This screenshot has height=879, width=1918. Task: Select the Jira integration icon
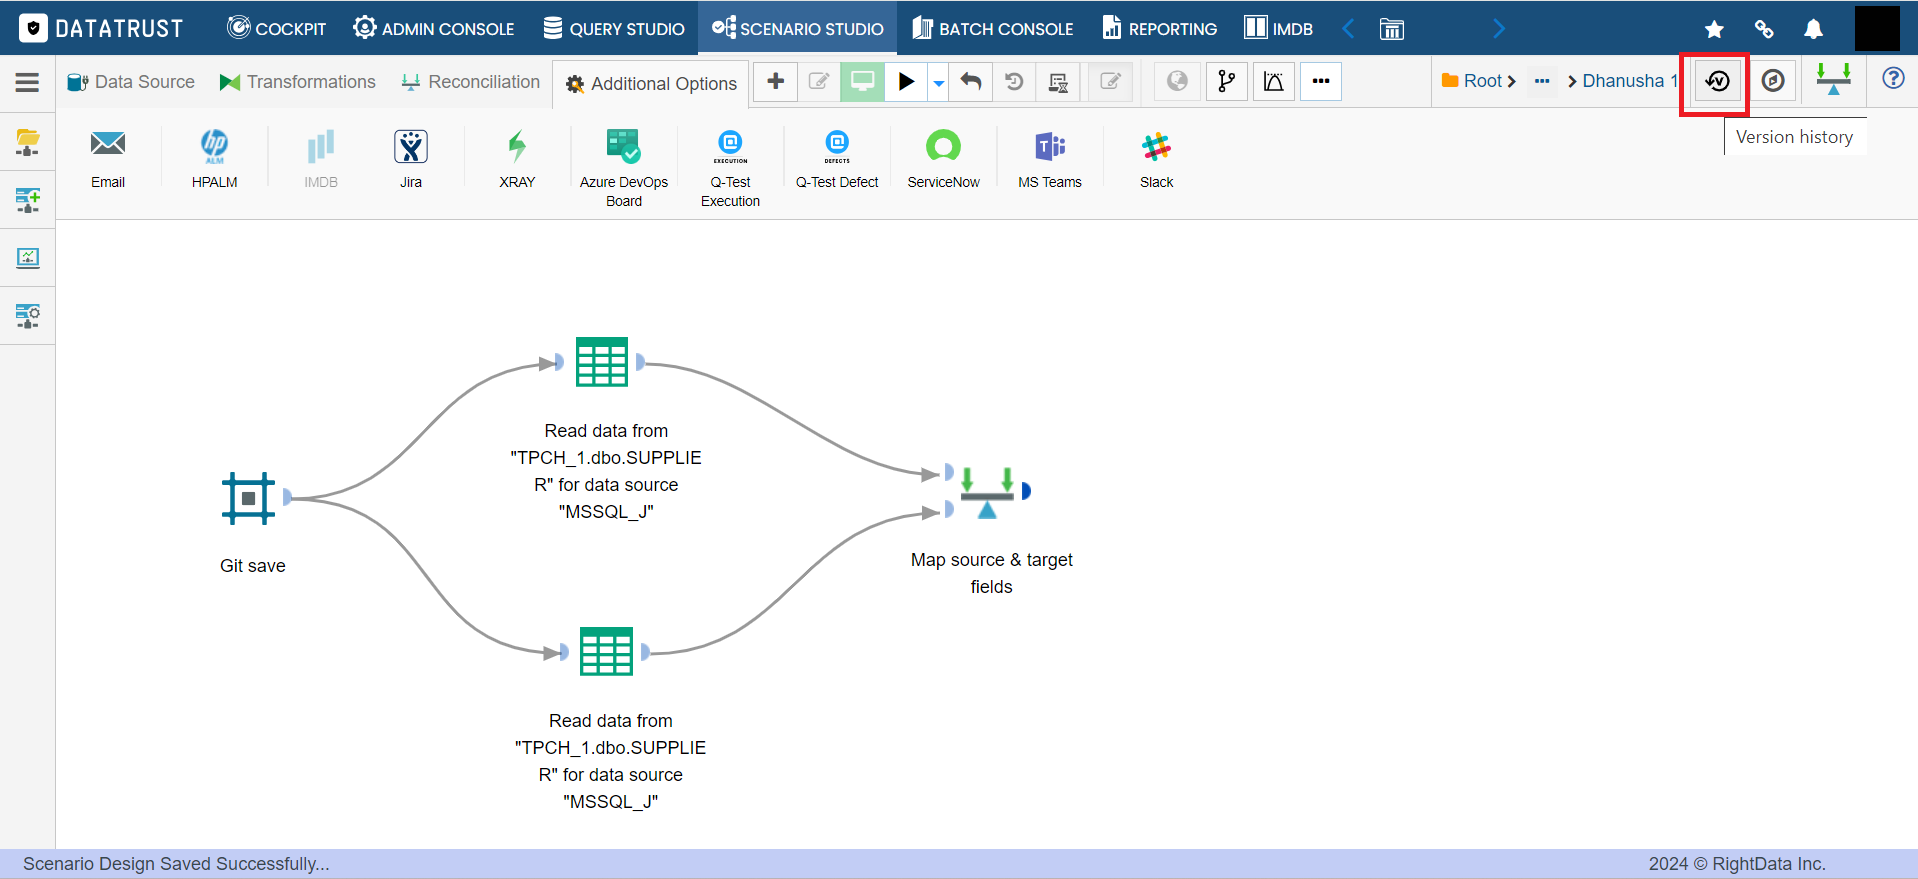pos(411,159)
